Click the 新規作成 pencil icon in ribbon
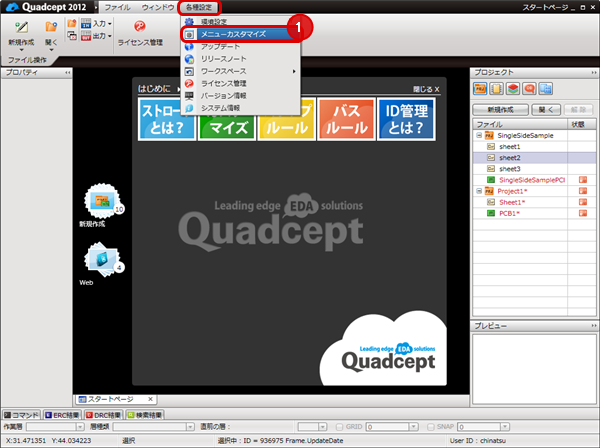The width and height of the screenshot is (600, 448). click(21, 27)
